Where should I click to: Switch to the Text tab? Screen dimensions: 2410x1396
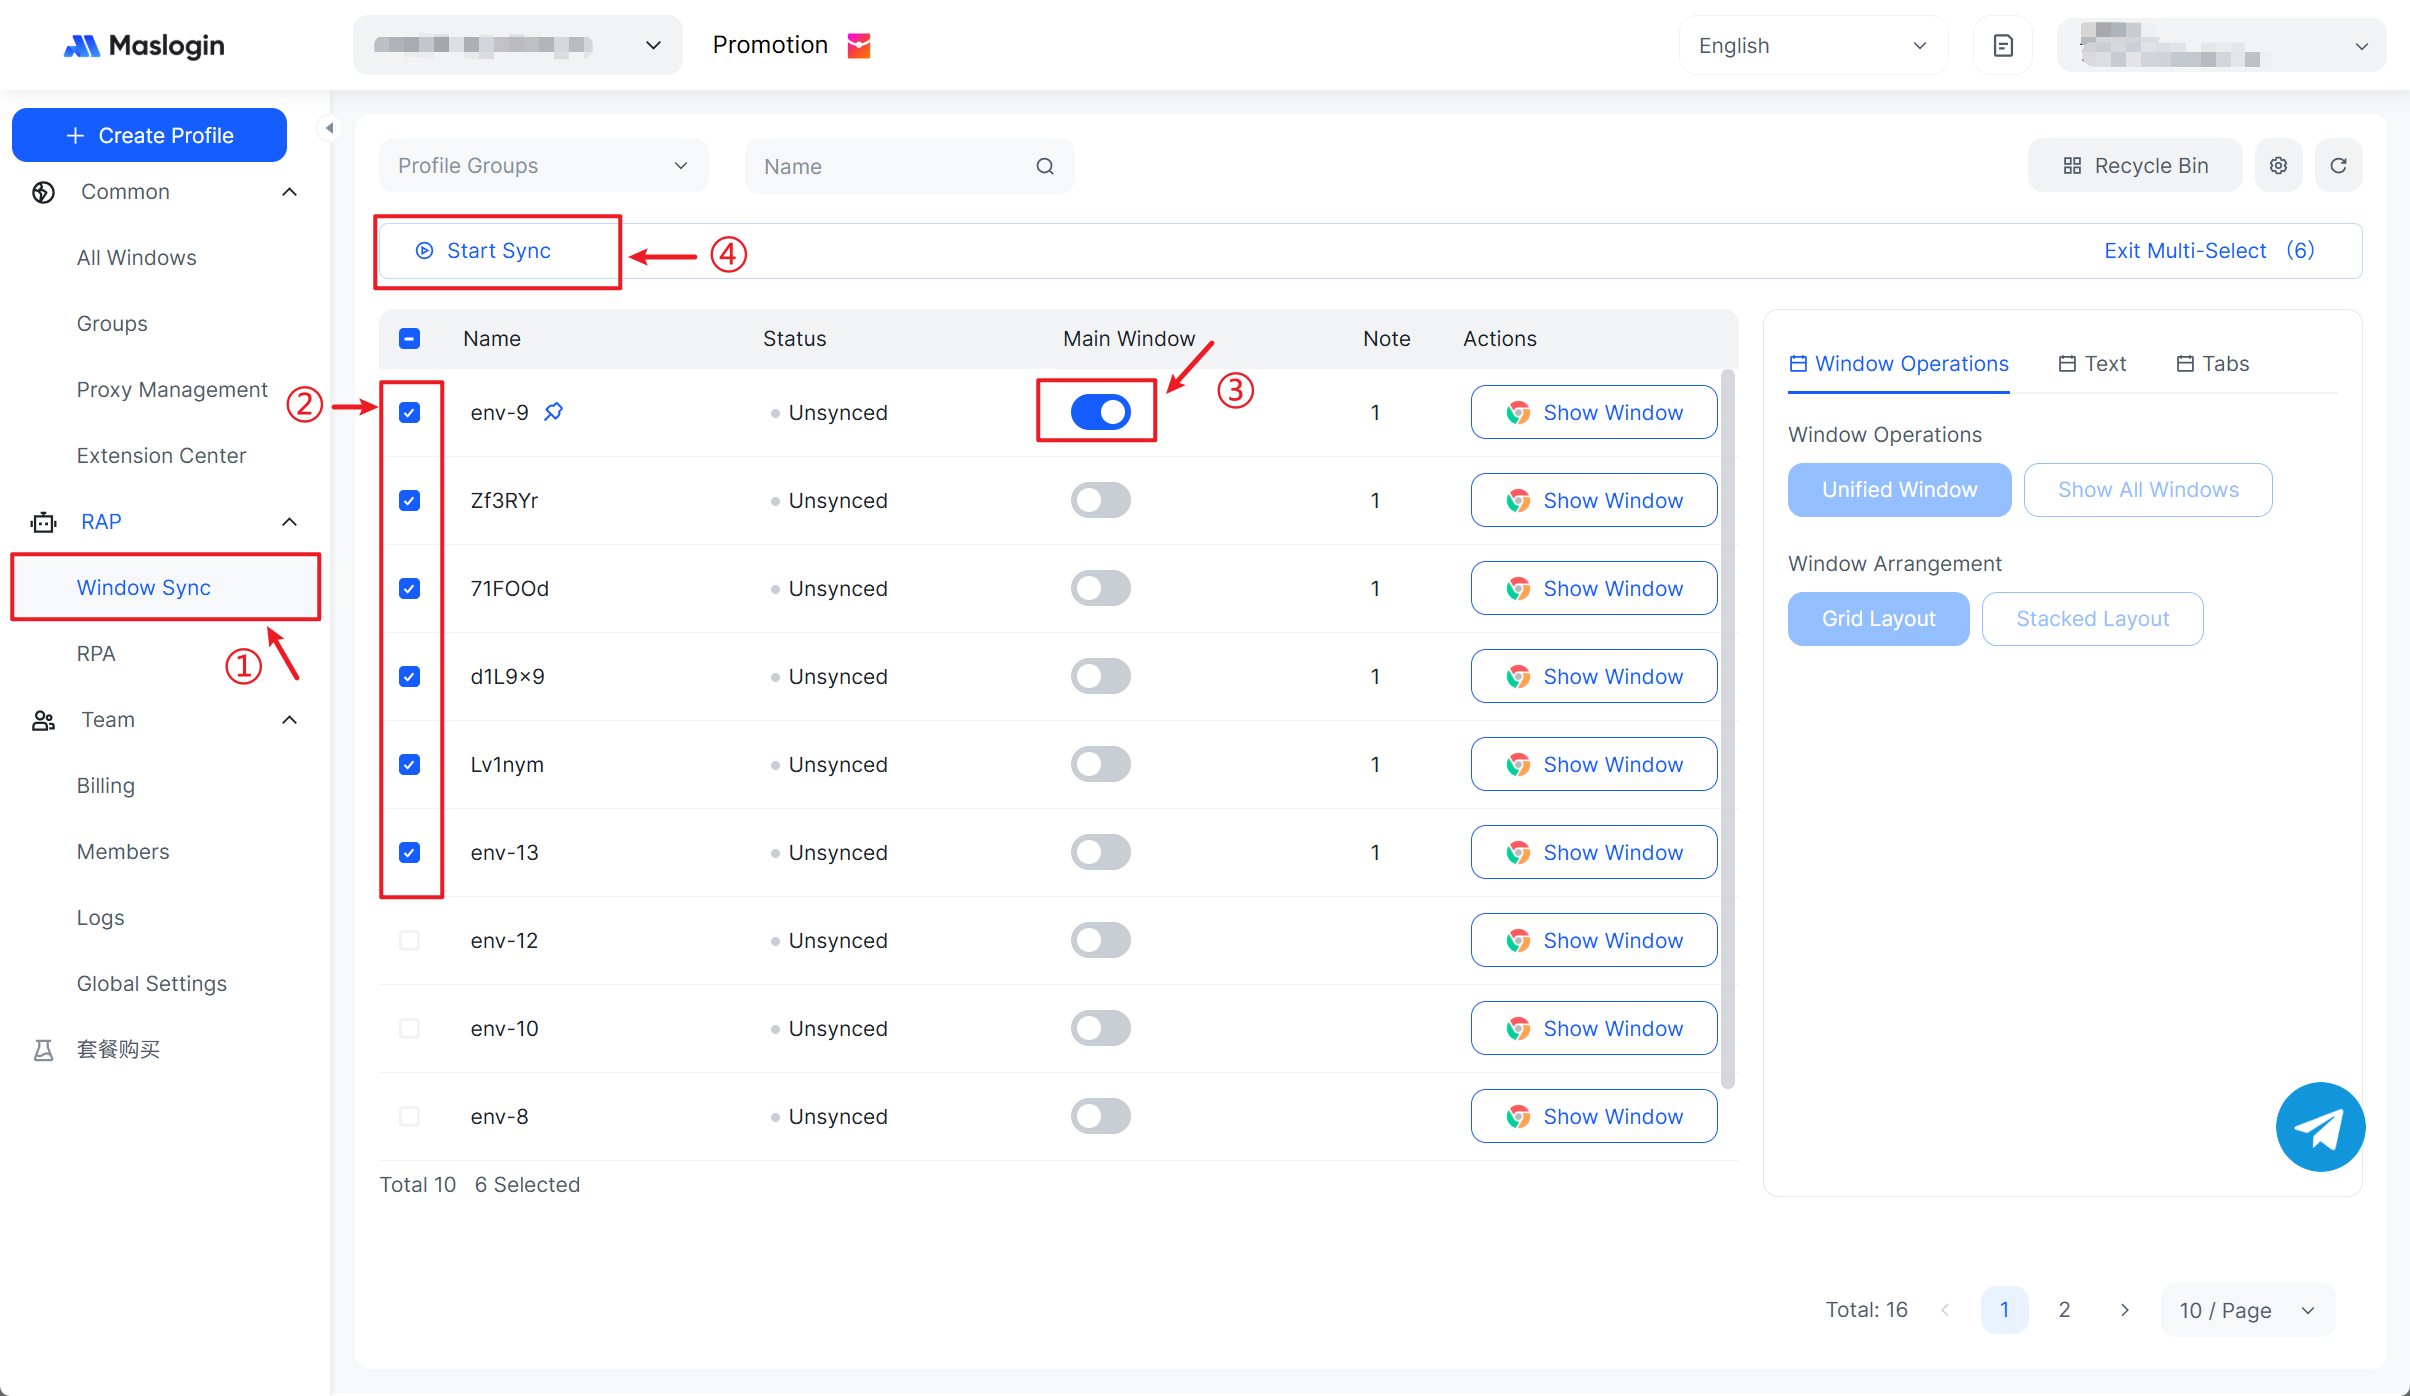2092,364
